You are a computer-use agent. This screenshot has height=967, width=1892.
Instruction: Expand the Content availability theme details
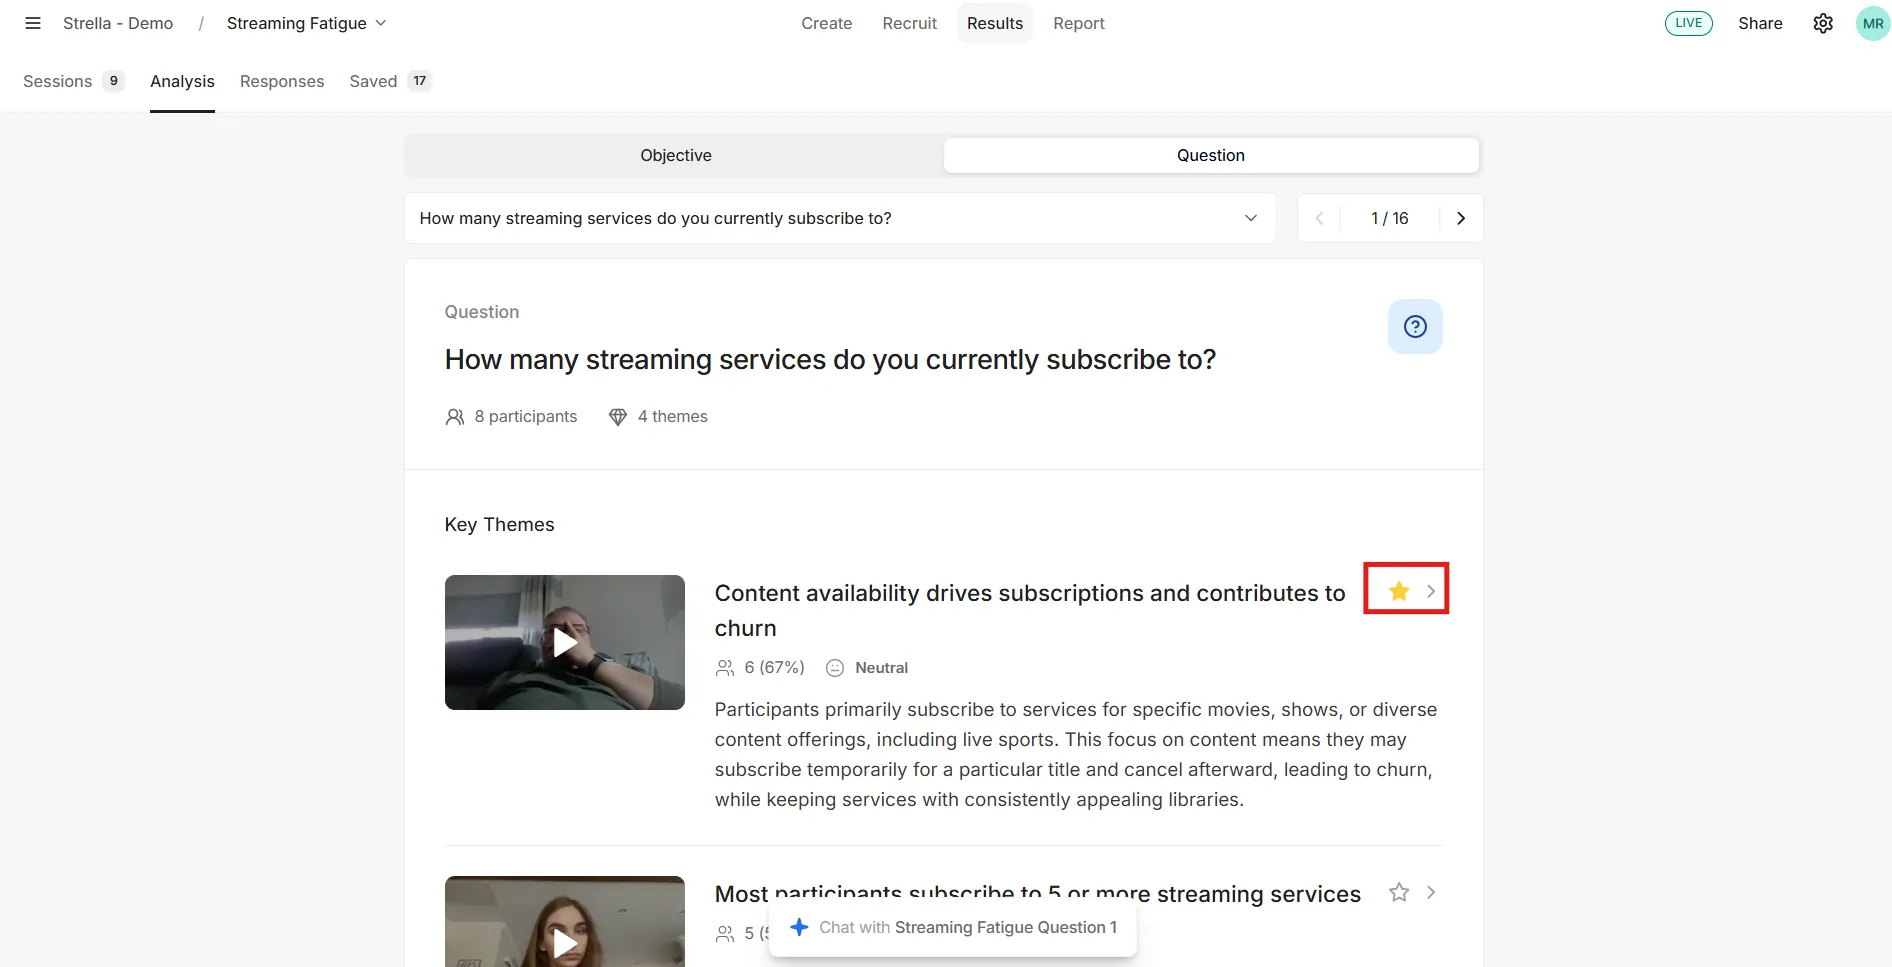[1431, 591]
